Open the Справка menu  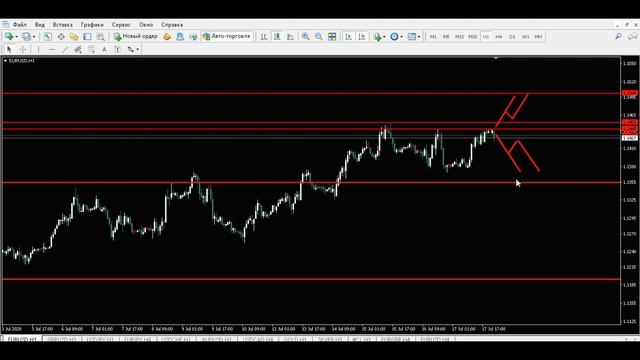tap(172, 25)
